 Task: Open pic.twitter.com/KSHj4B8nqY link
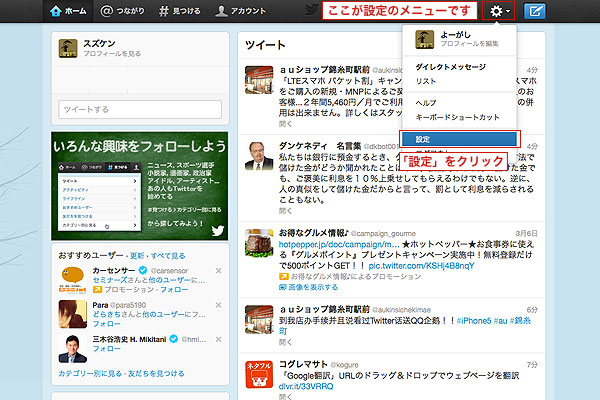[421, 266]
